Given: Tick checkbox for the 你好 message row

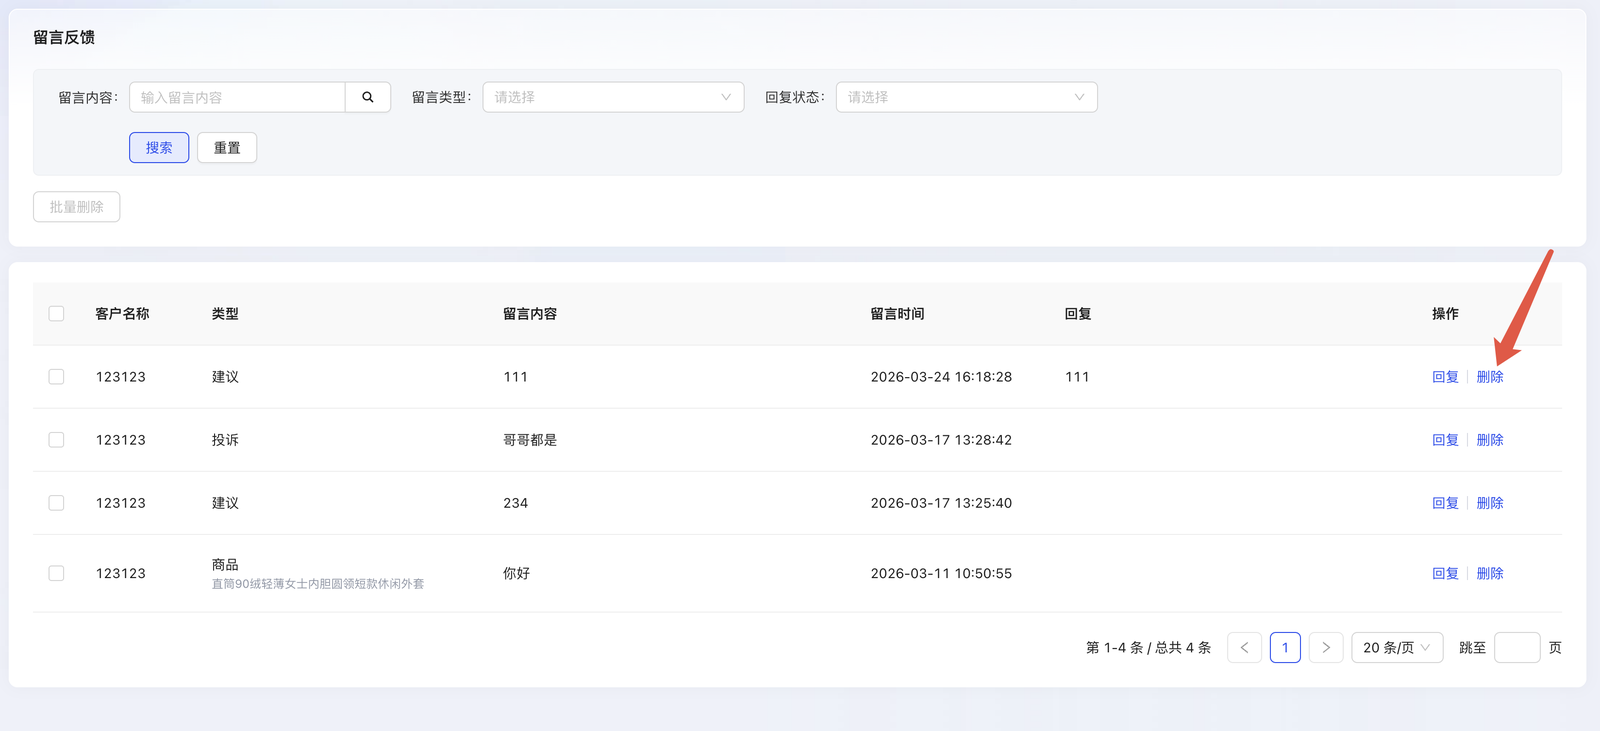Looking at the screenshot, I should click(x=56, y=573).
